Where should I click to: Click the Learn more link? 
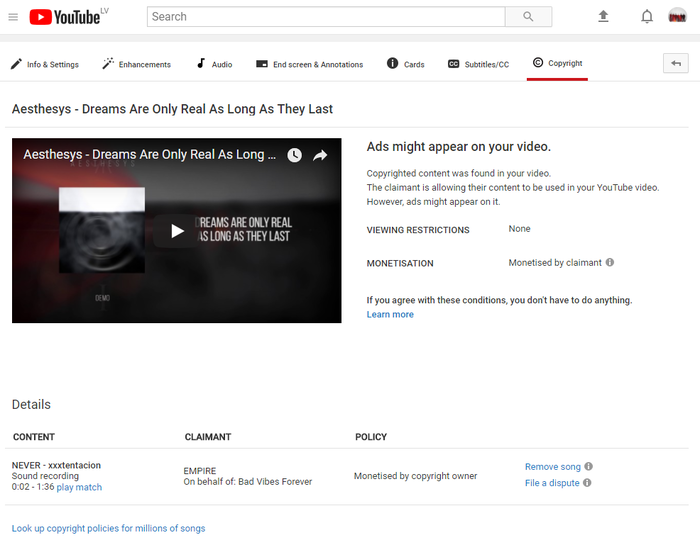[x=390, y=315]
